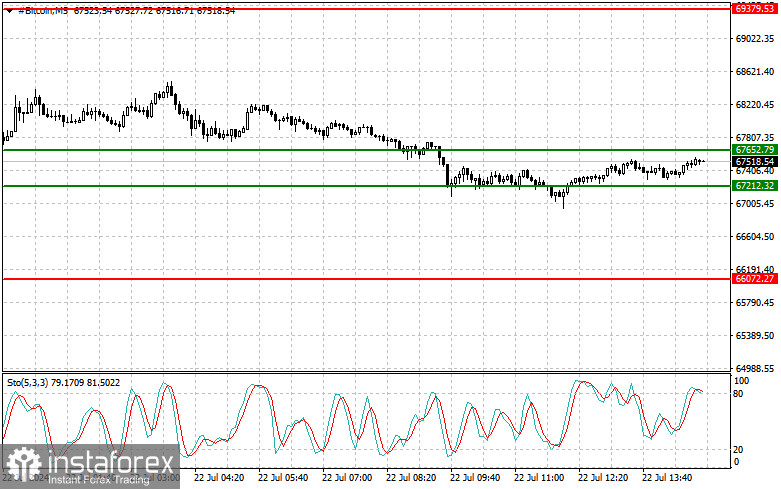Click the 22 Jul 08:20 time label
This screenshot has height=489, width=781.
(x=411, y=478)
